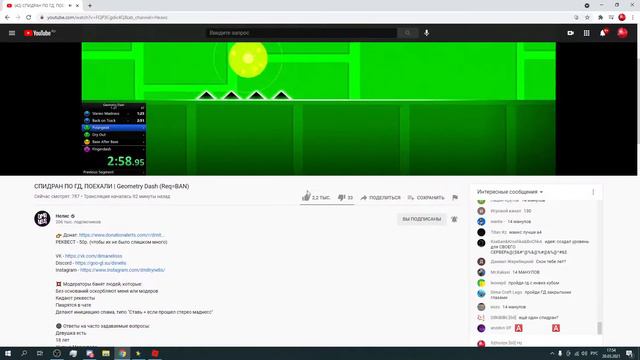Click the browser address bar URL
This screenshot has height=360, width=640.
tap(107, 18)
